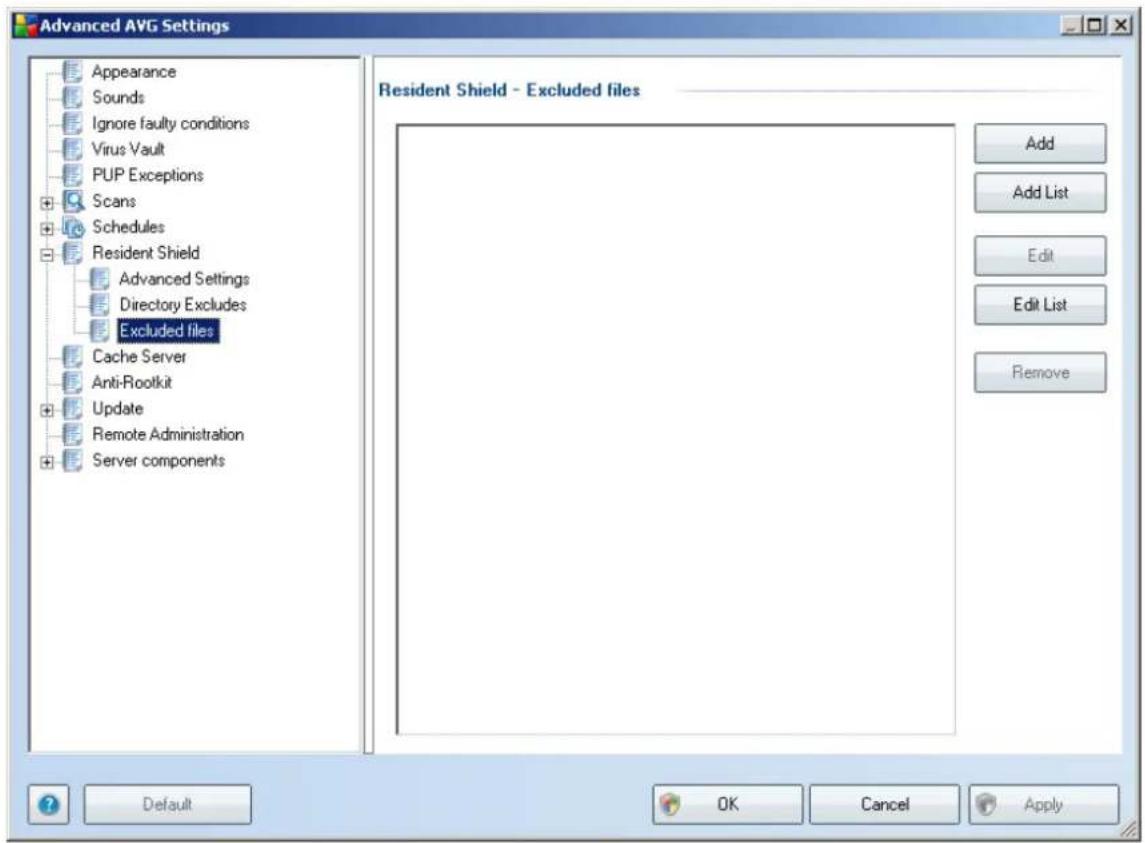Open Virus Vault settings

click(x=128, y=149)
